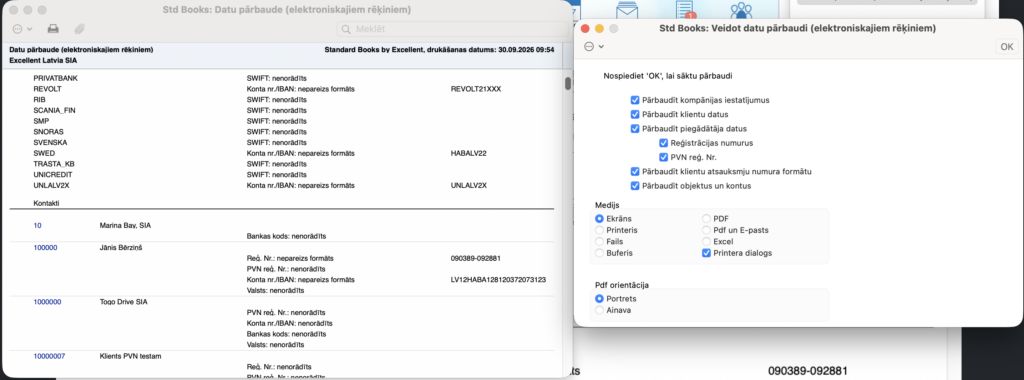The width and height of the screenshot is (1024, 380).
Task: Click the SVENSKA row
Action: (x=50, y=142)
